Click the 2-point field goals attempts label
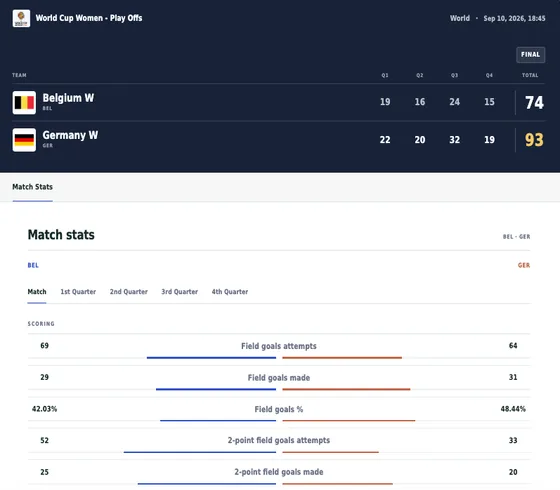This screenshot has width=560, height=490. [x=279, y=440]
